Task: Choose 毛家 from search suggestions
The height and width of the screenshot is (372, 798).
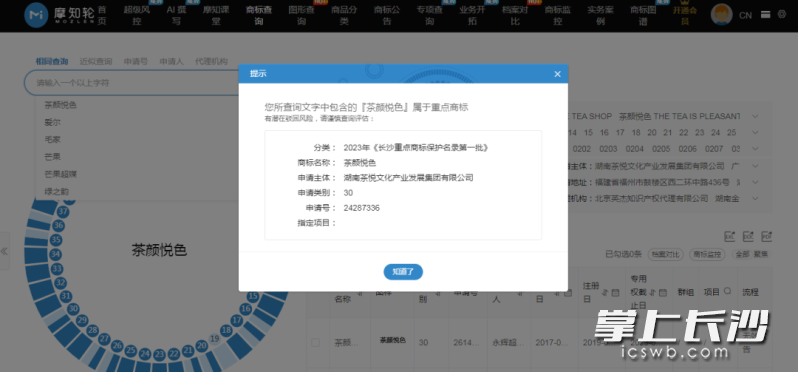Action: pos(52,139)
